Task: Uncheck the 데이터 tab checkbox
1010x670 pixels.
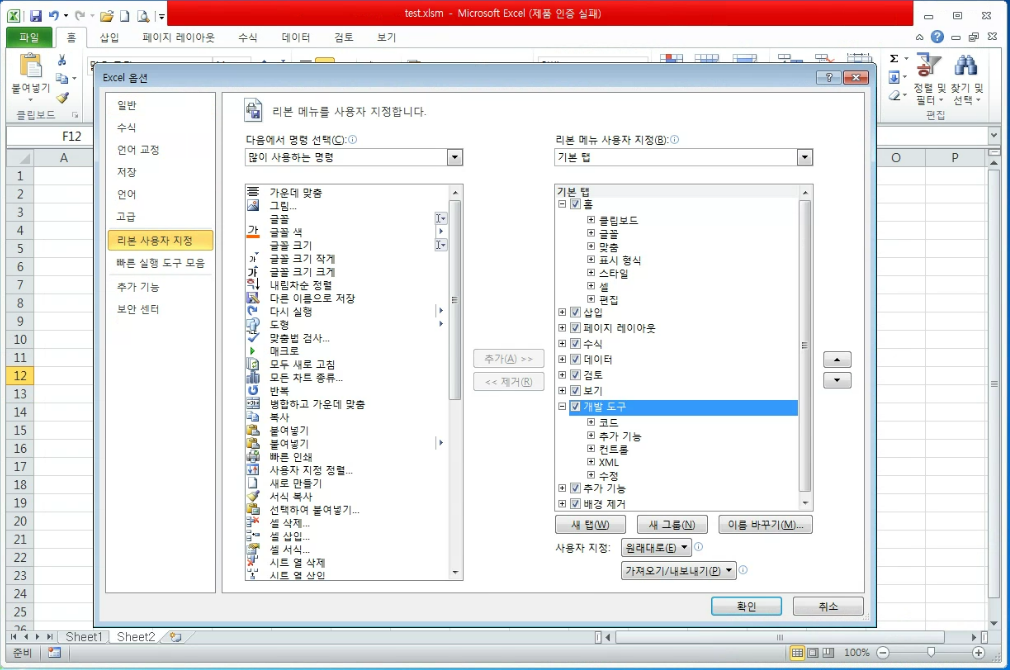Action: click(576, 359)
